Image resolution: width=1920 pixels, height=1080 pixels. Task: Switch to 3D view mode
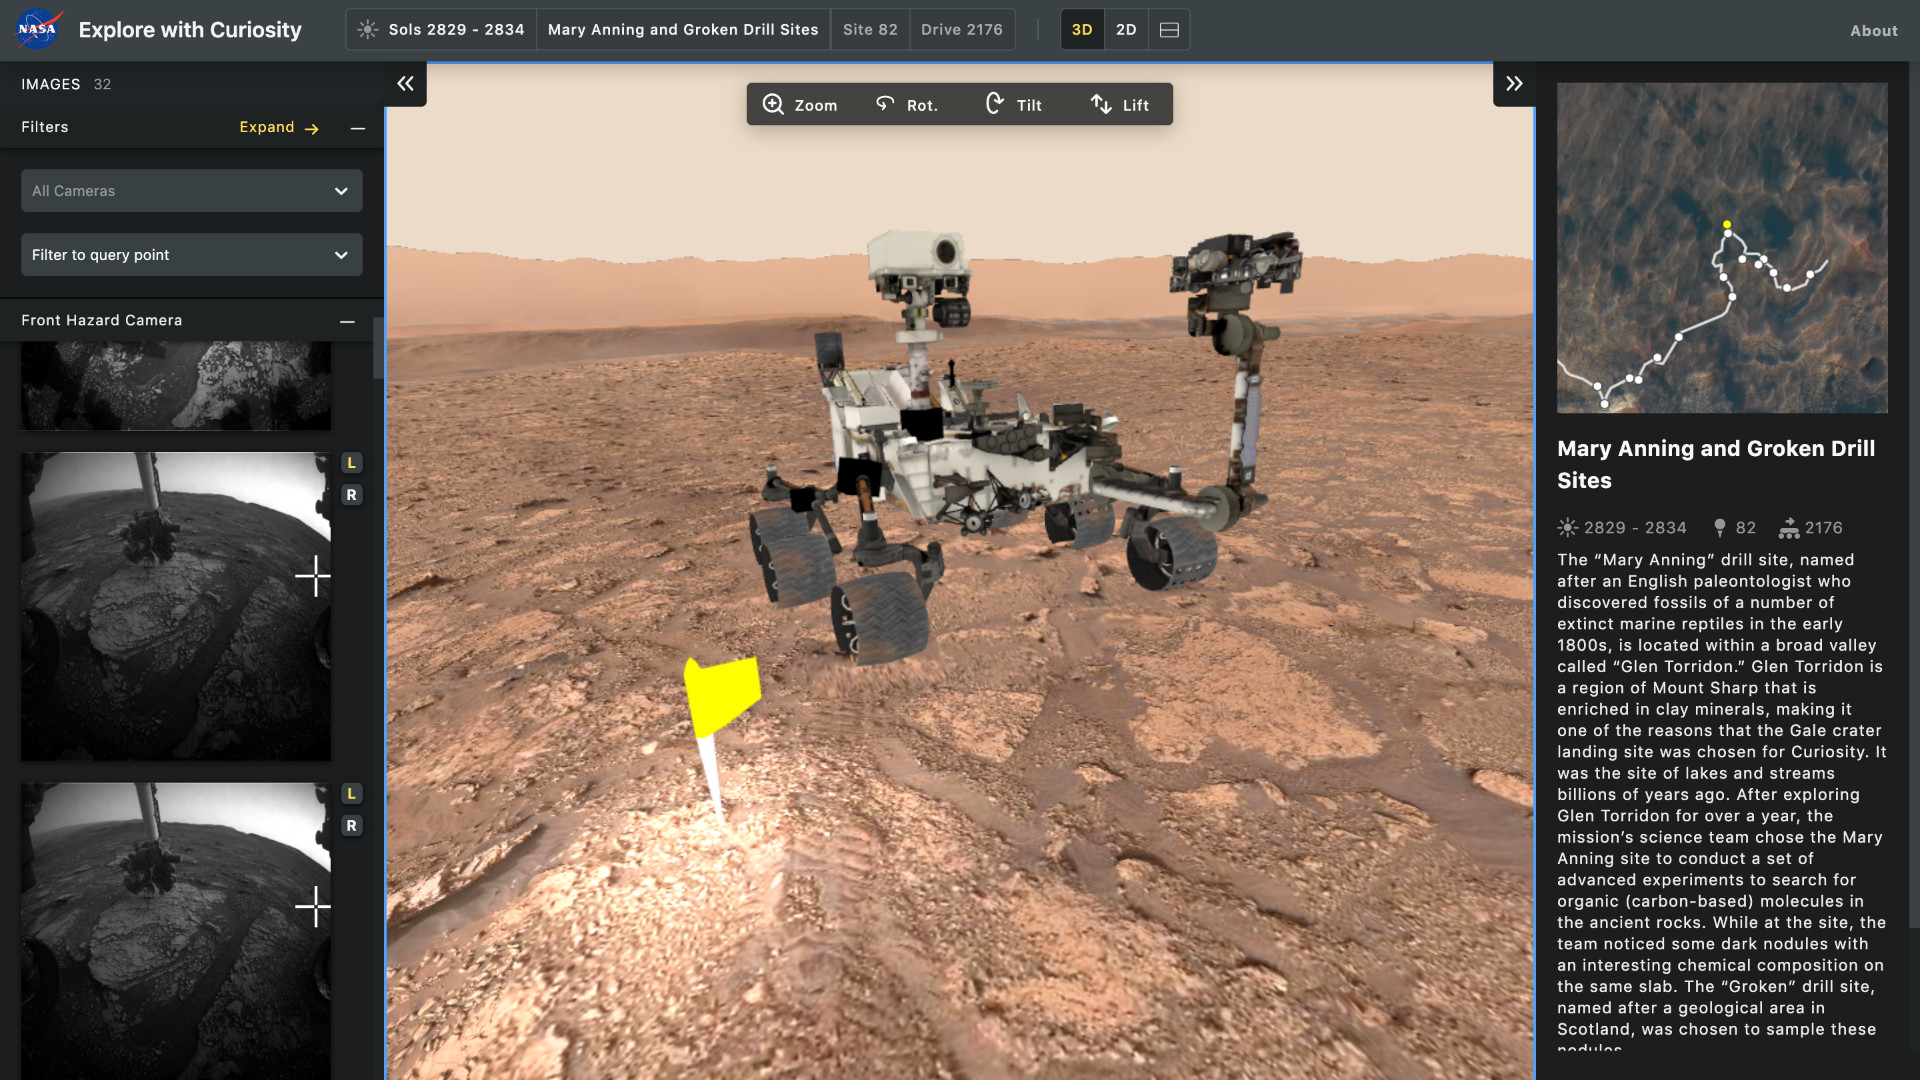tap(1082, 30)
